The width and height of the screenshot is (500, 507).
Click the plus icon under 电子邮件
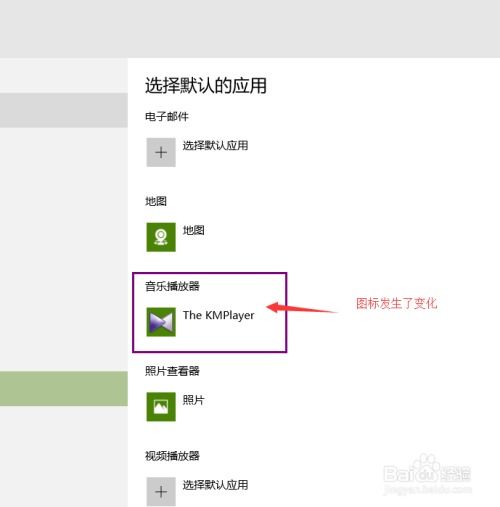(x=161, y=152)
